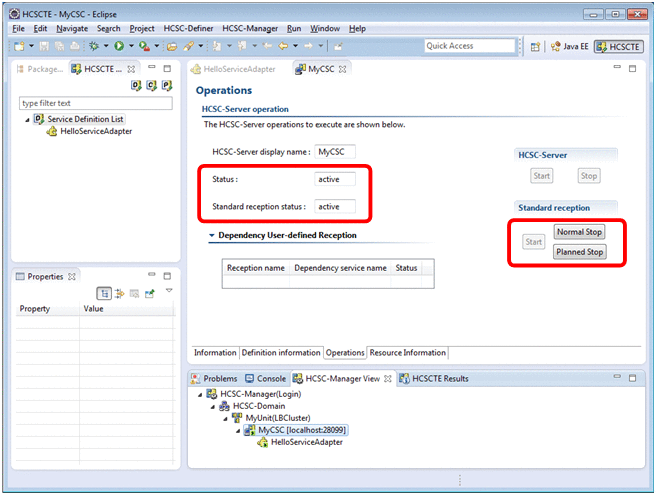Switch to the Java EE perspective

(x=569, y=46)
